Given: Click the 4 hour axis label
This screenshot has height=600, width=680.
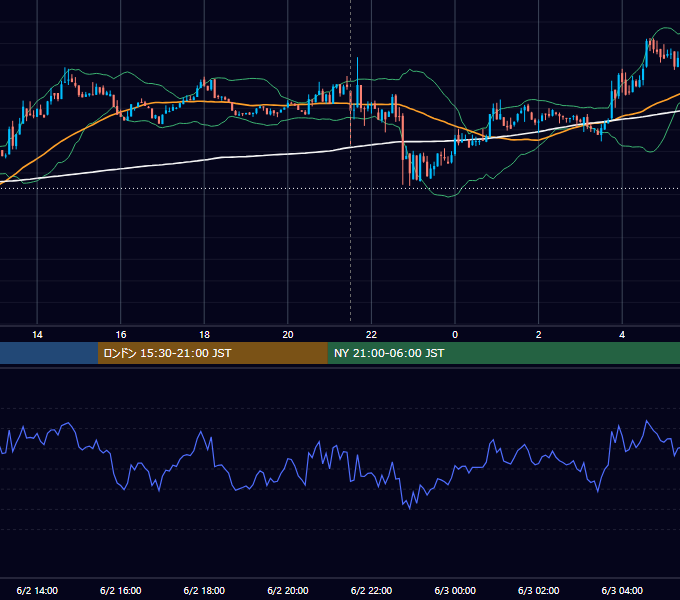Looking at the screenshot, I should click(622, 335).
